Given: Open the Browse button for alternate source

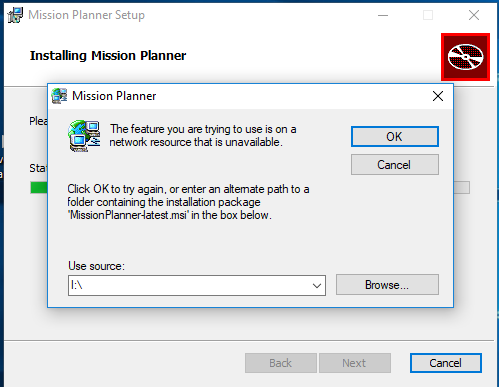Looking at the screenshot, I should [x=387, y=285].
